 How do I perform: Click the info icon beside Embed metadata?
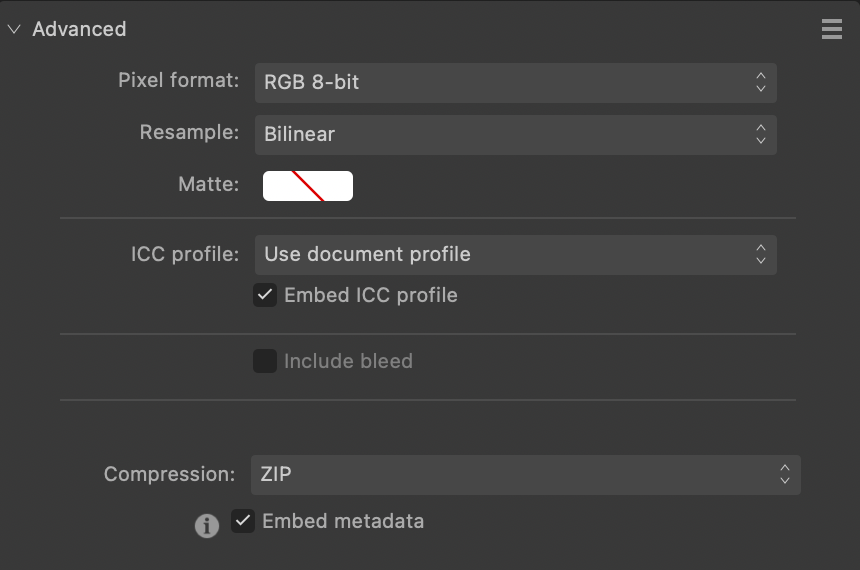pyautogui.click(x=207, y=526)
